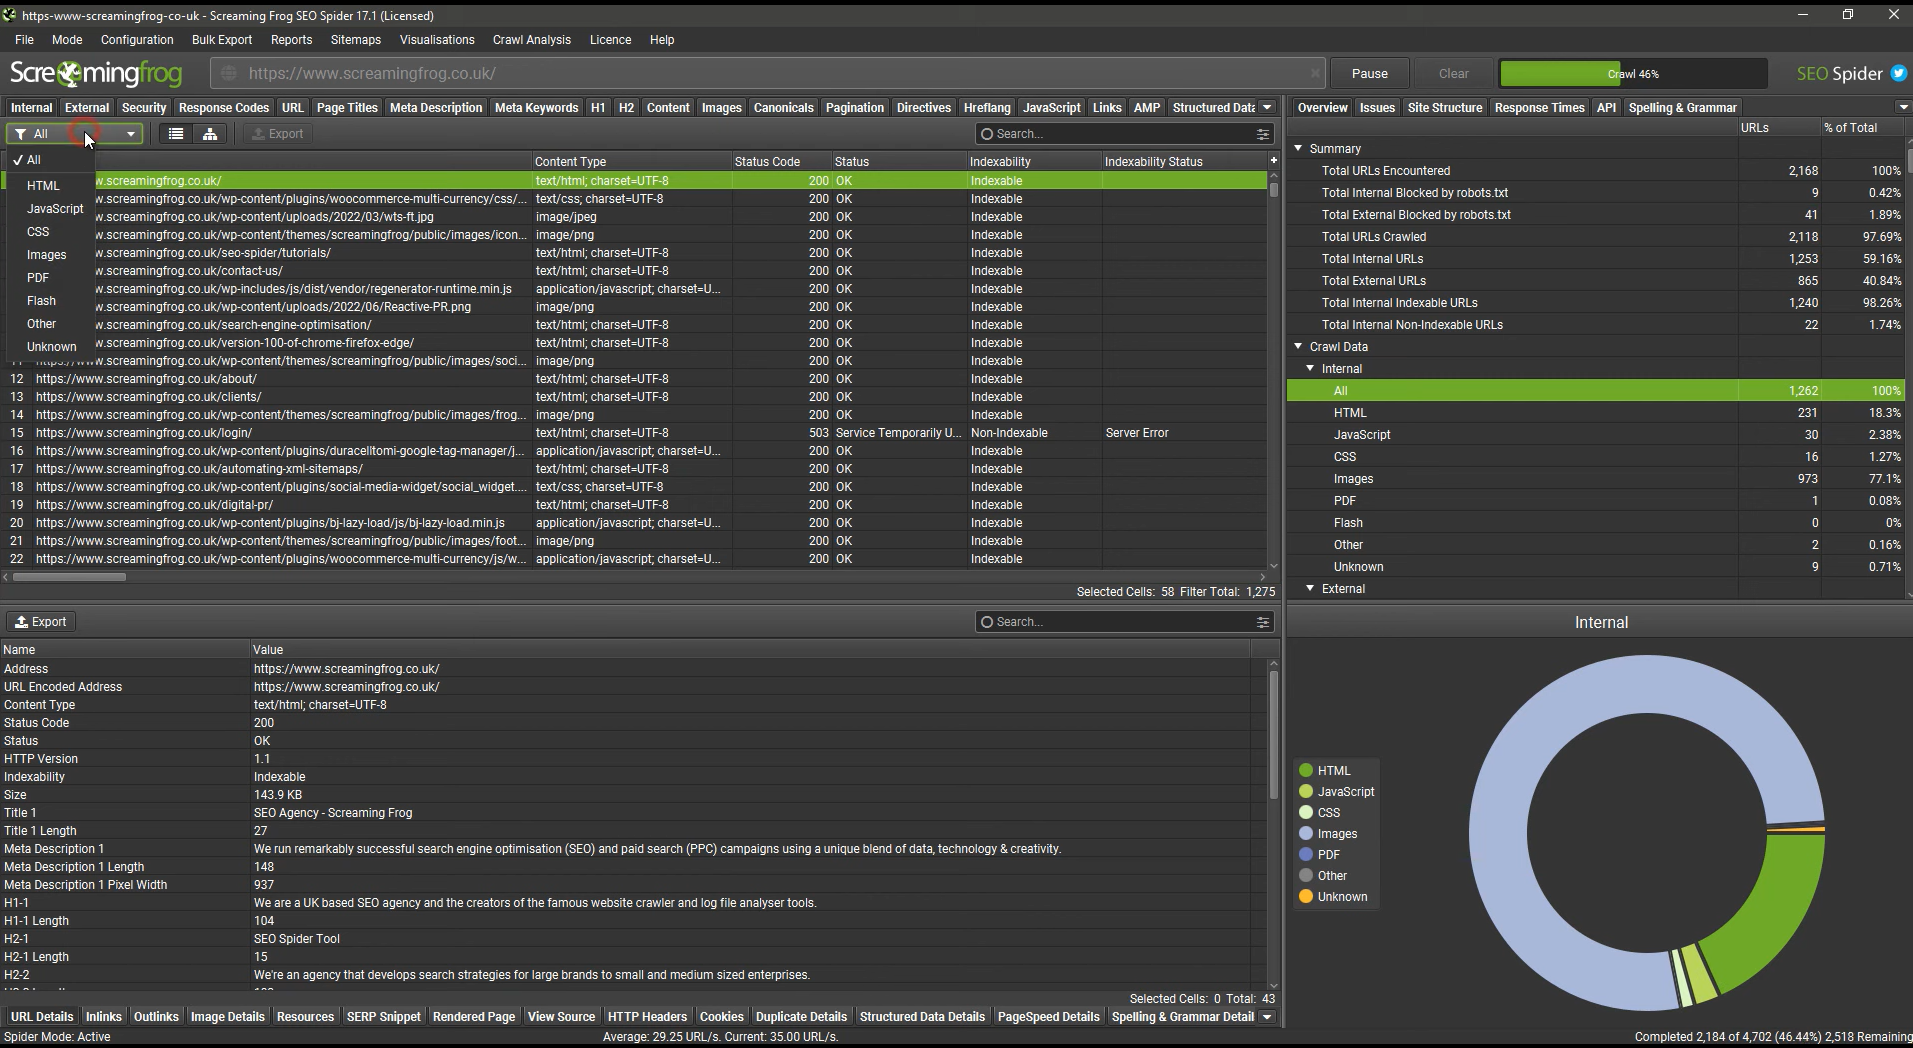1913x1048 pixels.
Task: Open the Visualisations menu
Action: pyautogui.click(x=437, y=40)
